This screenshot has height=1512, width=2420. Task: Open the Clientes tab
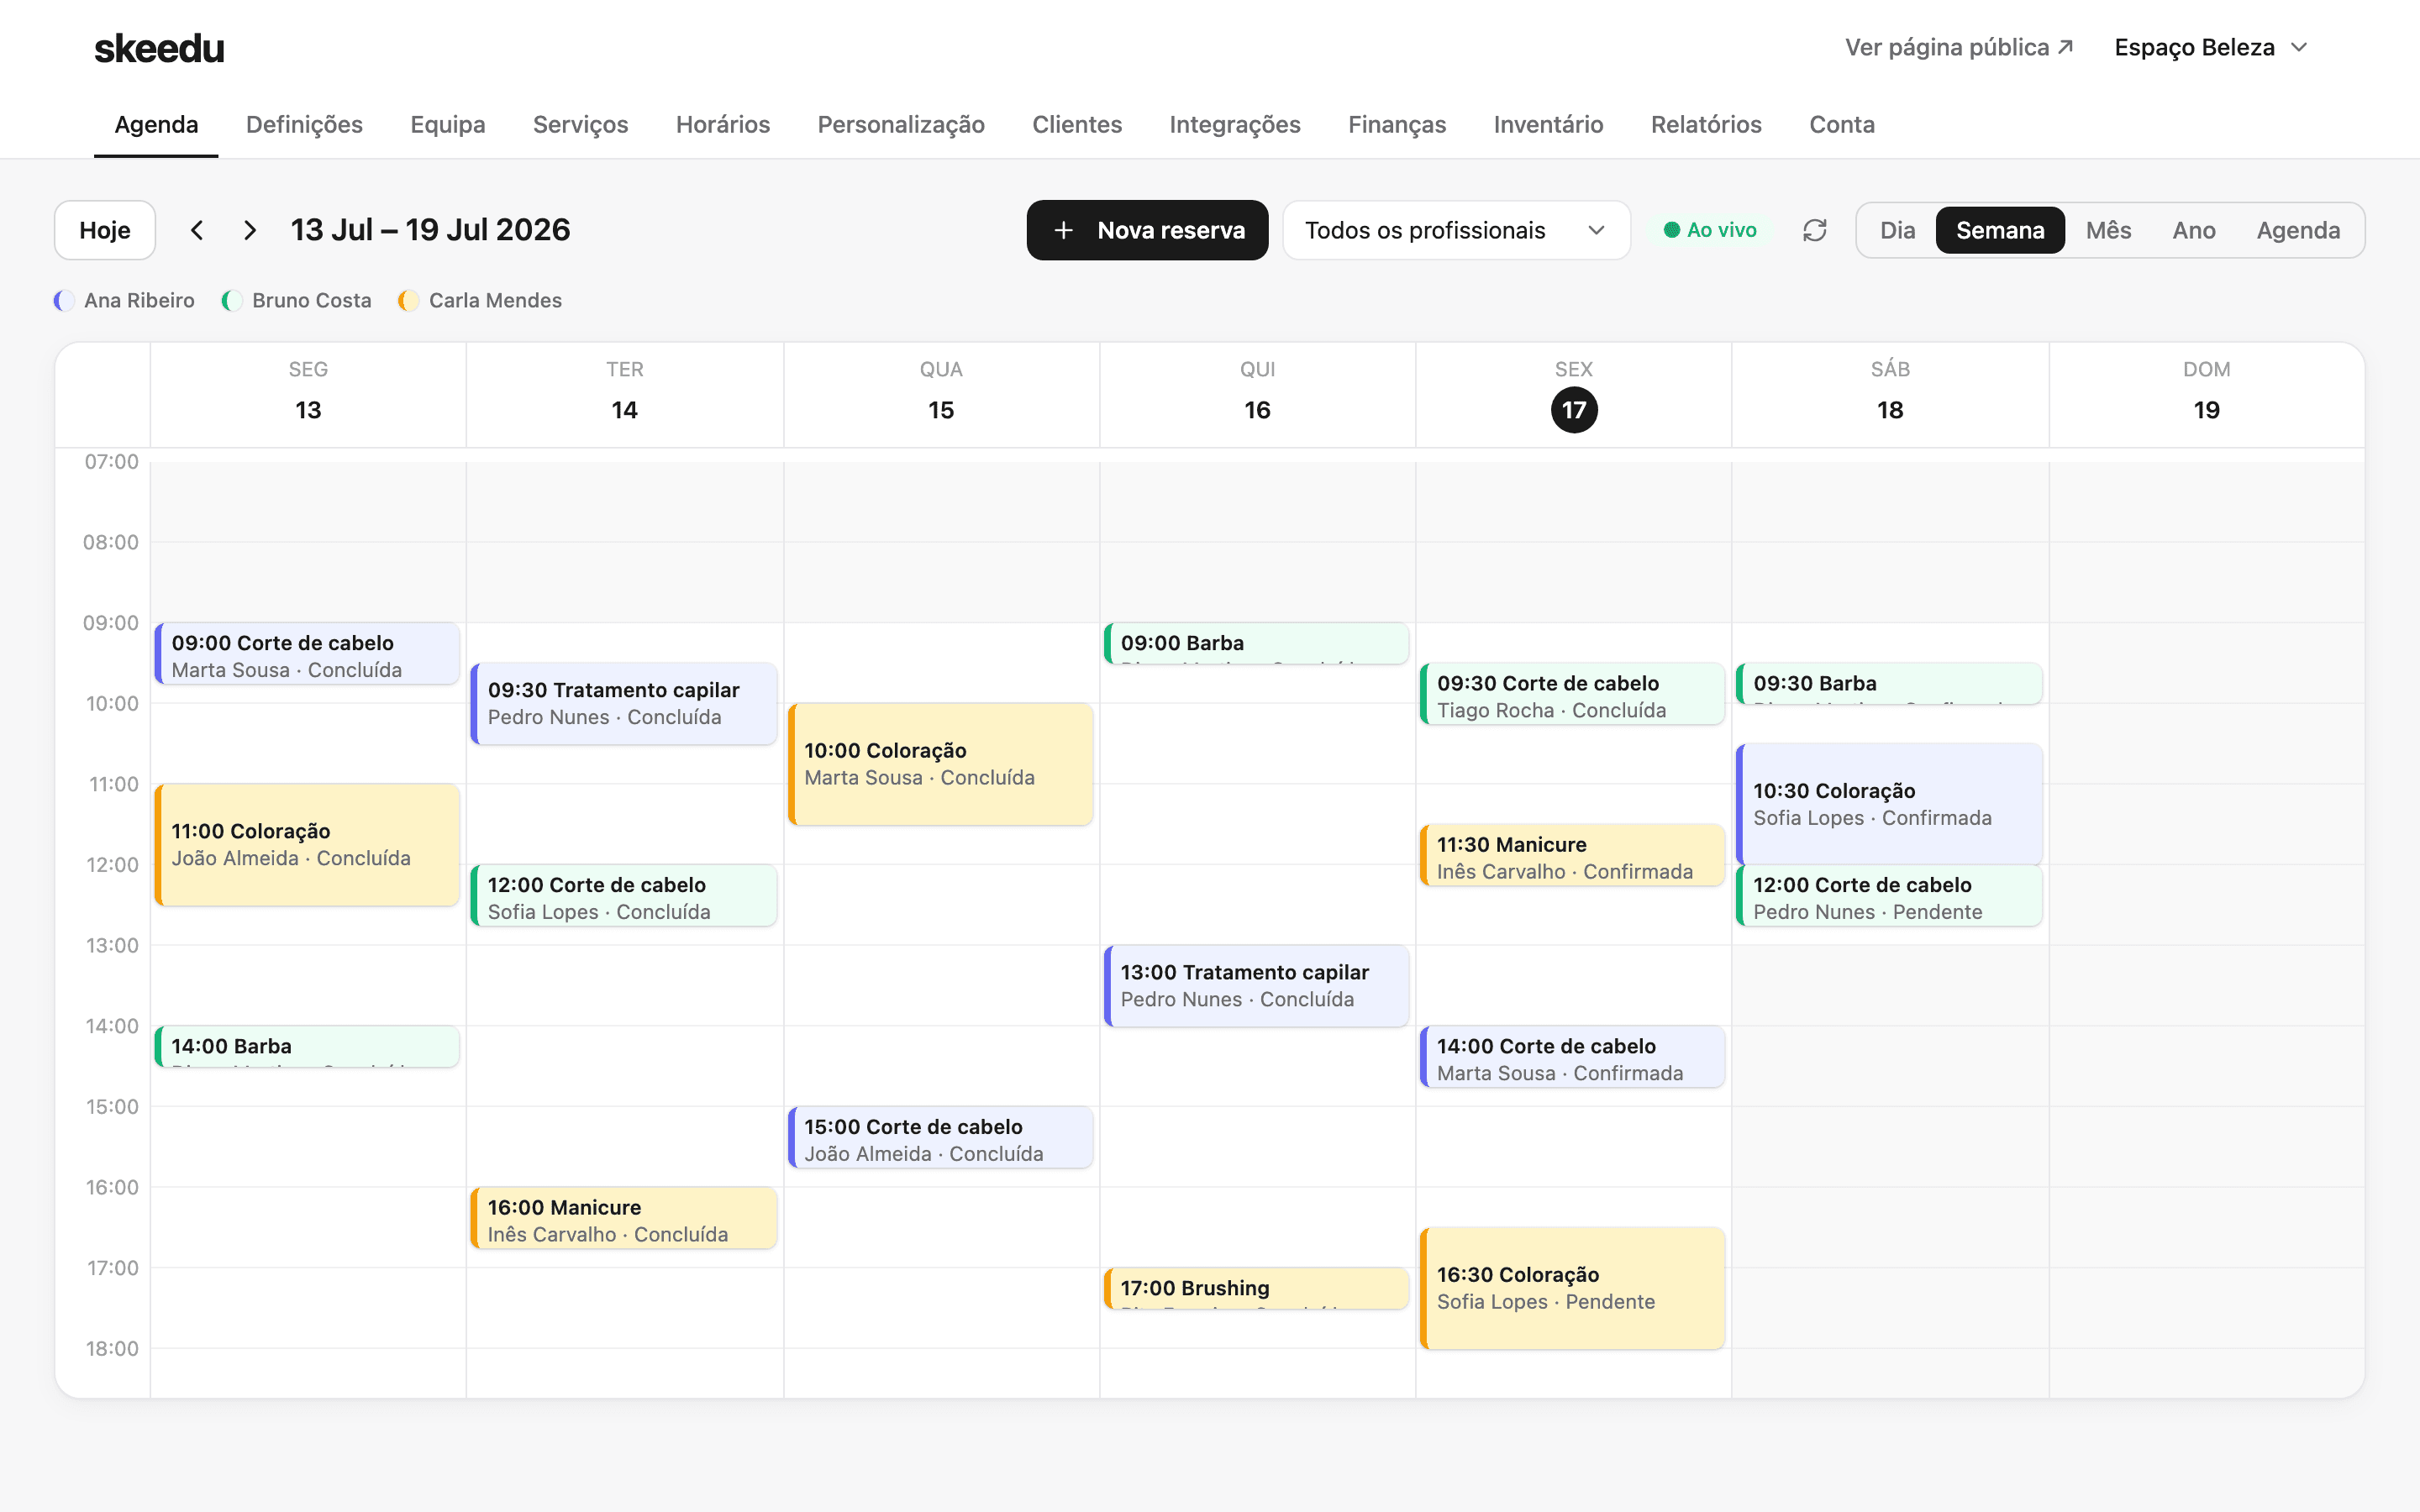pos(1077,125)
